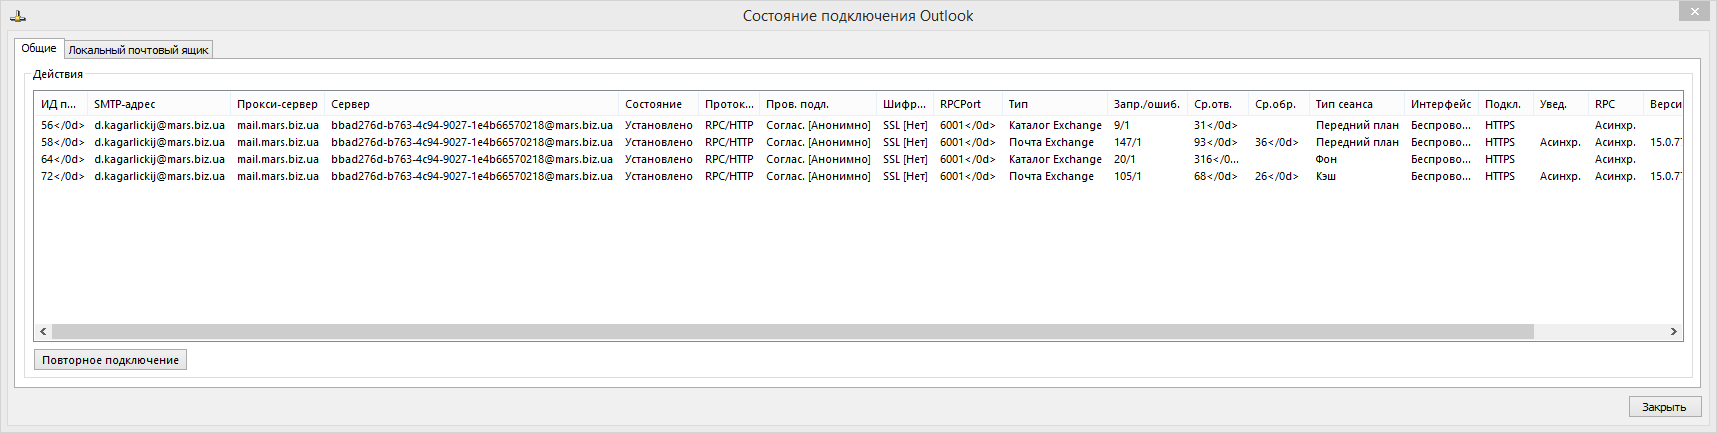The width and height of the screenshot is (1717, 433).
Task: Sort by the Прокси-сервер column header
Action: 277,104
